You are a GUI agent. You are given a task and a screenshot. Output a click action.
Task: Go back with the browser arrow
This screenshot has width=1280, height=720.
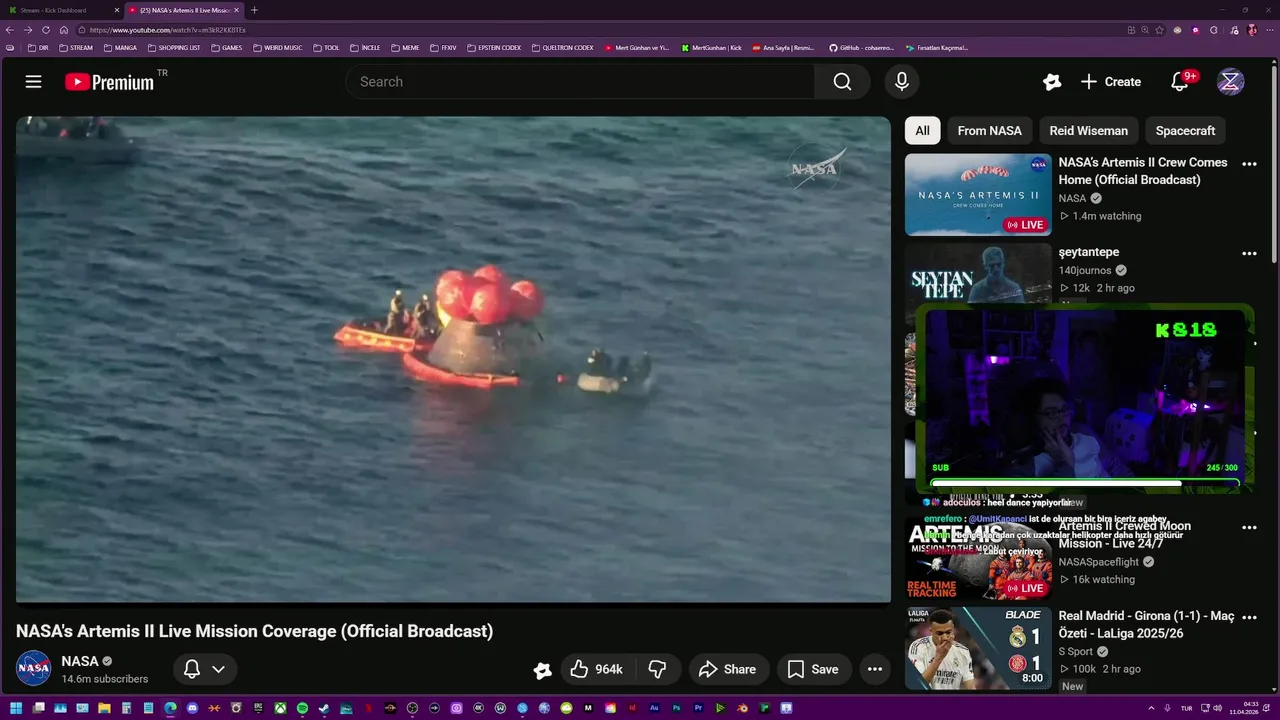point(10,30)
